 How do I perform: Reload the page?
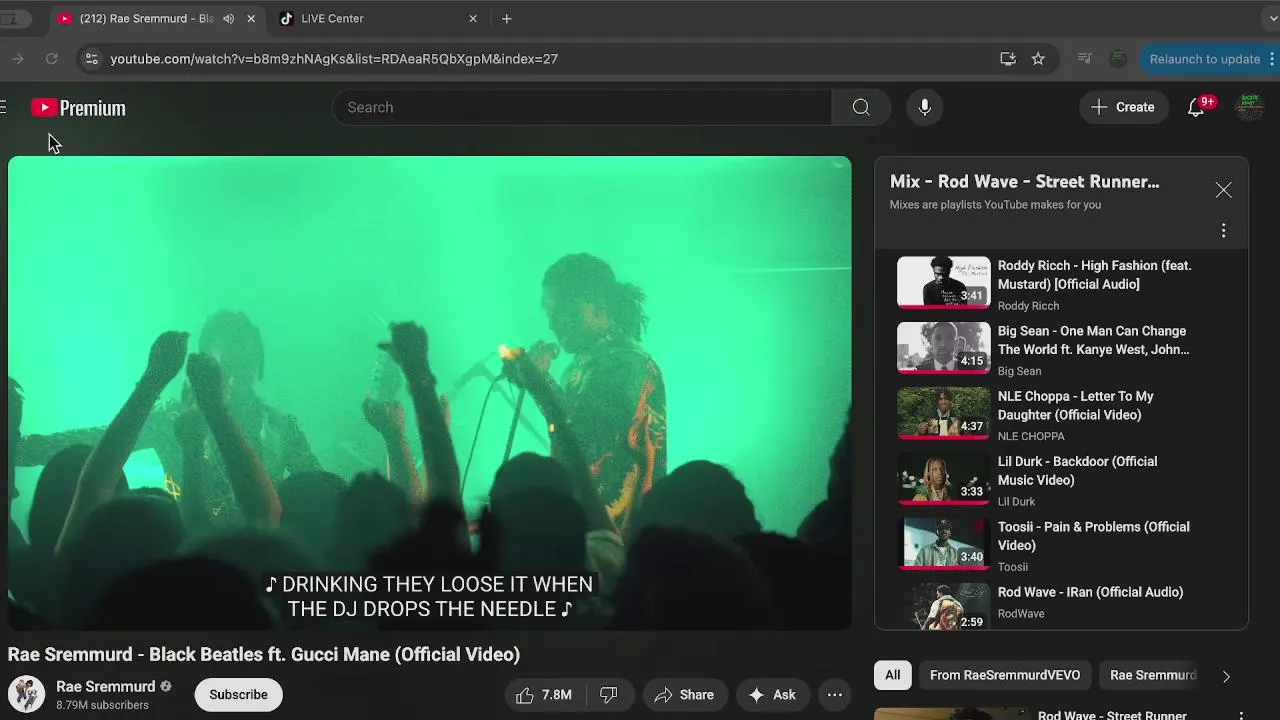tap(52, 59)
